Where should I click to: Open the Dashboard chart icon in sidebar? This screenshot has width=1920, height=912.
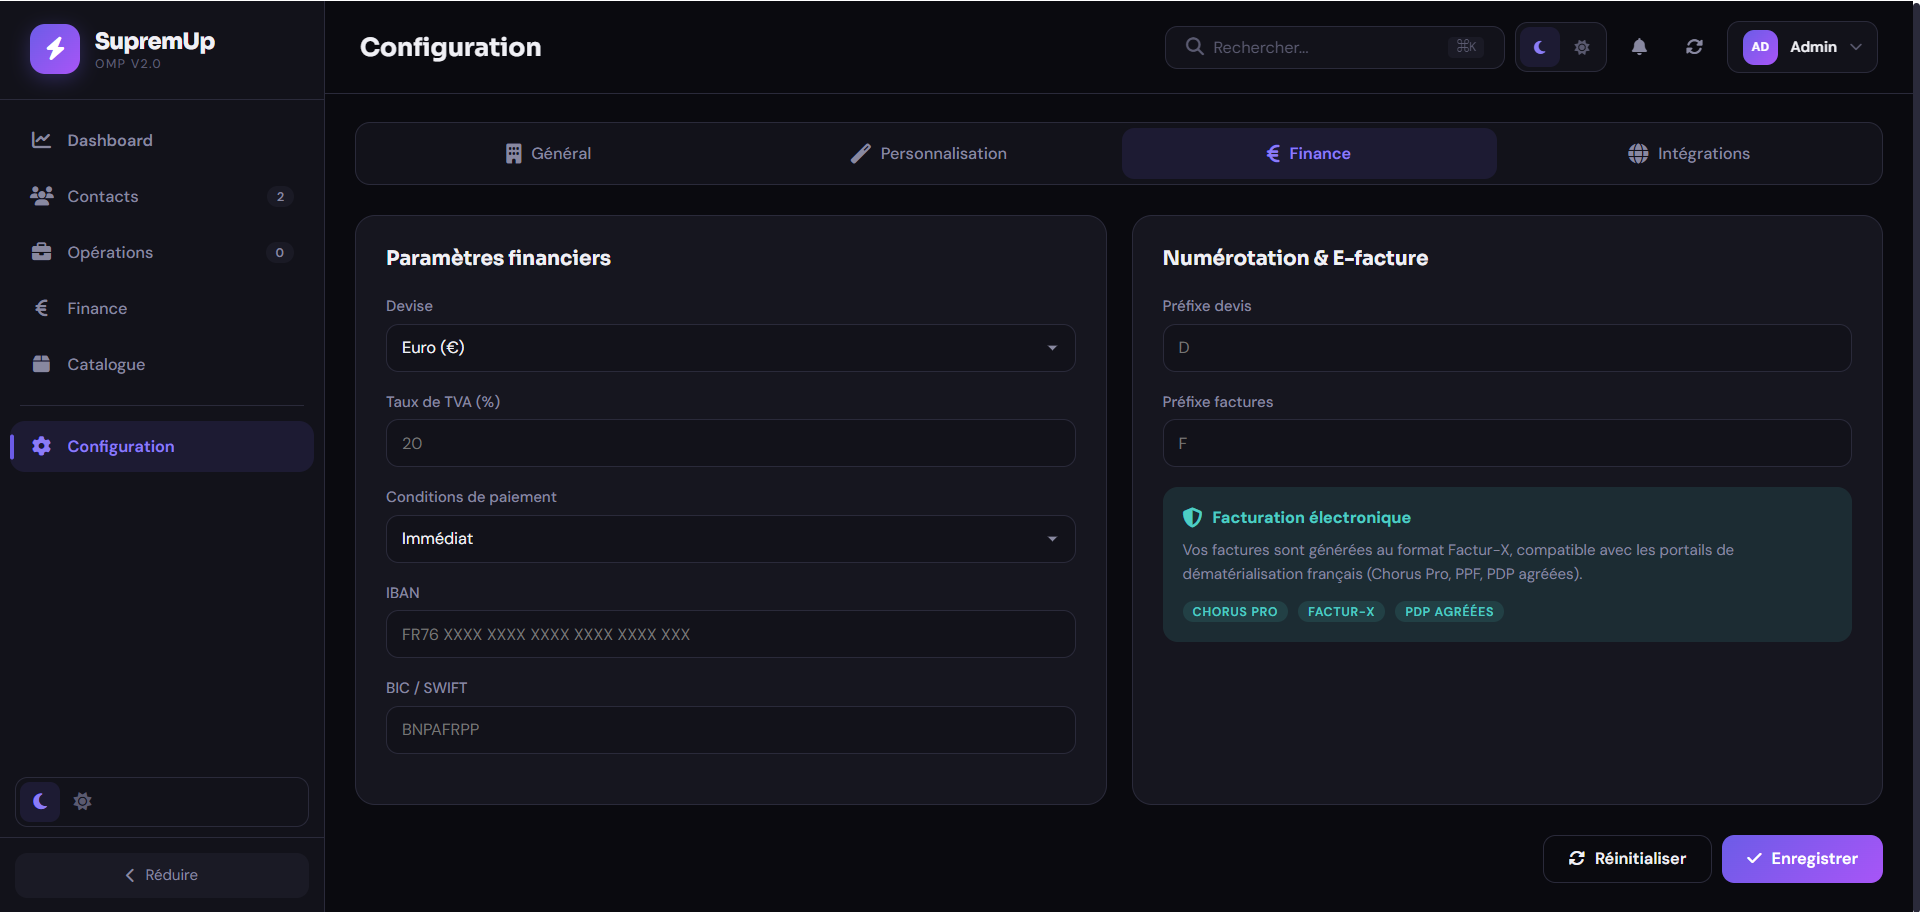coord(41,140)
